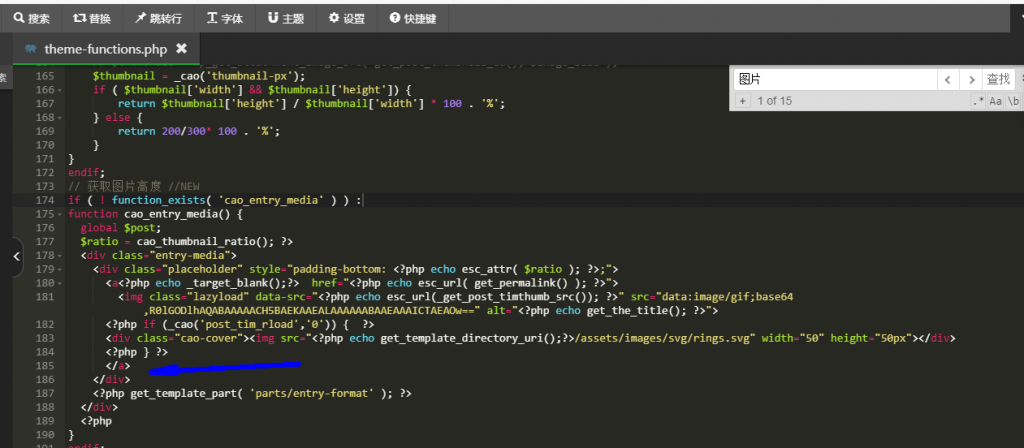Close the theme-functions.php tab

click(x=181, y=48)
